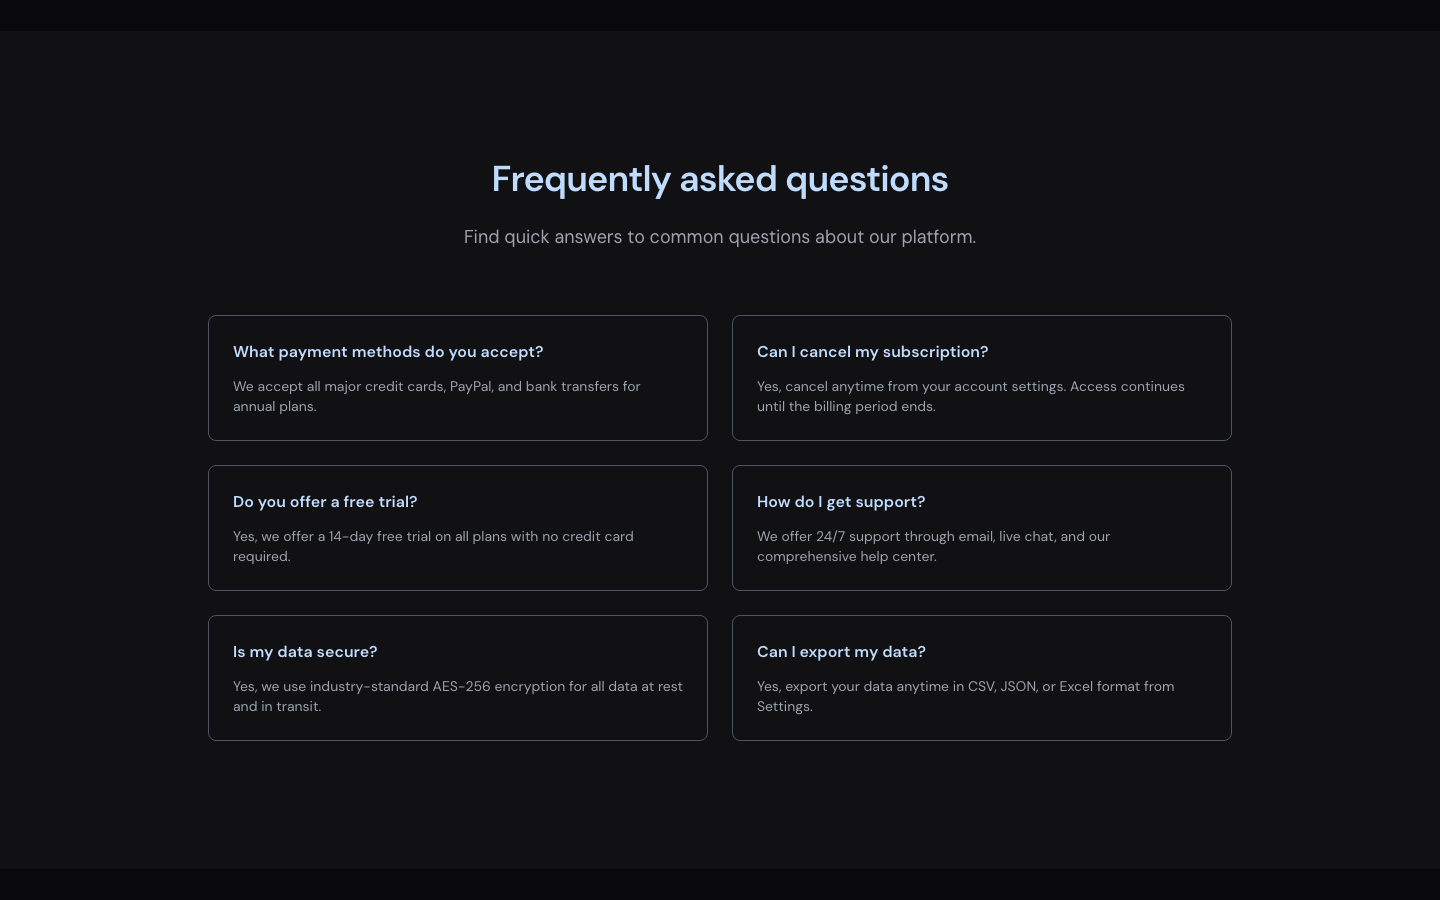The image size is (1440, 900).
Task: Click the 14-day free trial answer text
Action: 433,546
